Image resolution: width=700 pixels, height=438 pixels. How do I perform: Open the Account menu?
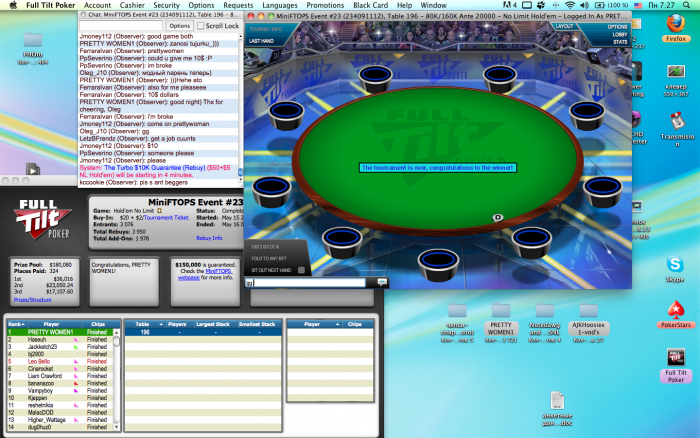coord(97,5)
